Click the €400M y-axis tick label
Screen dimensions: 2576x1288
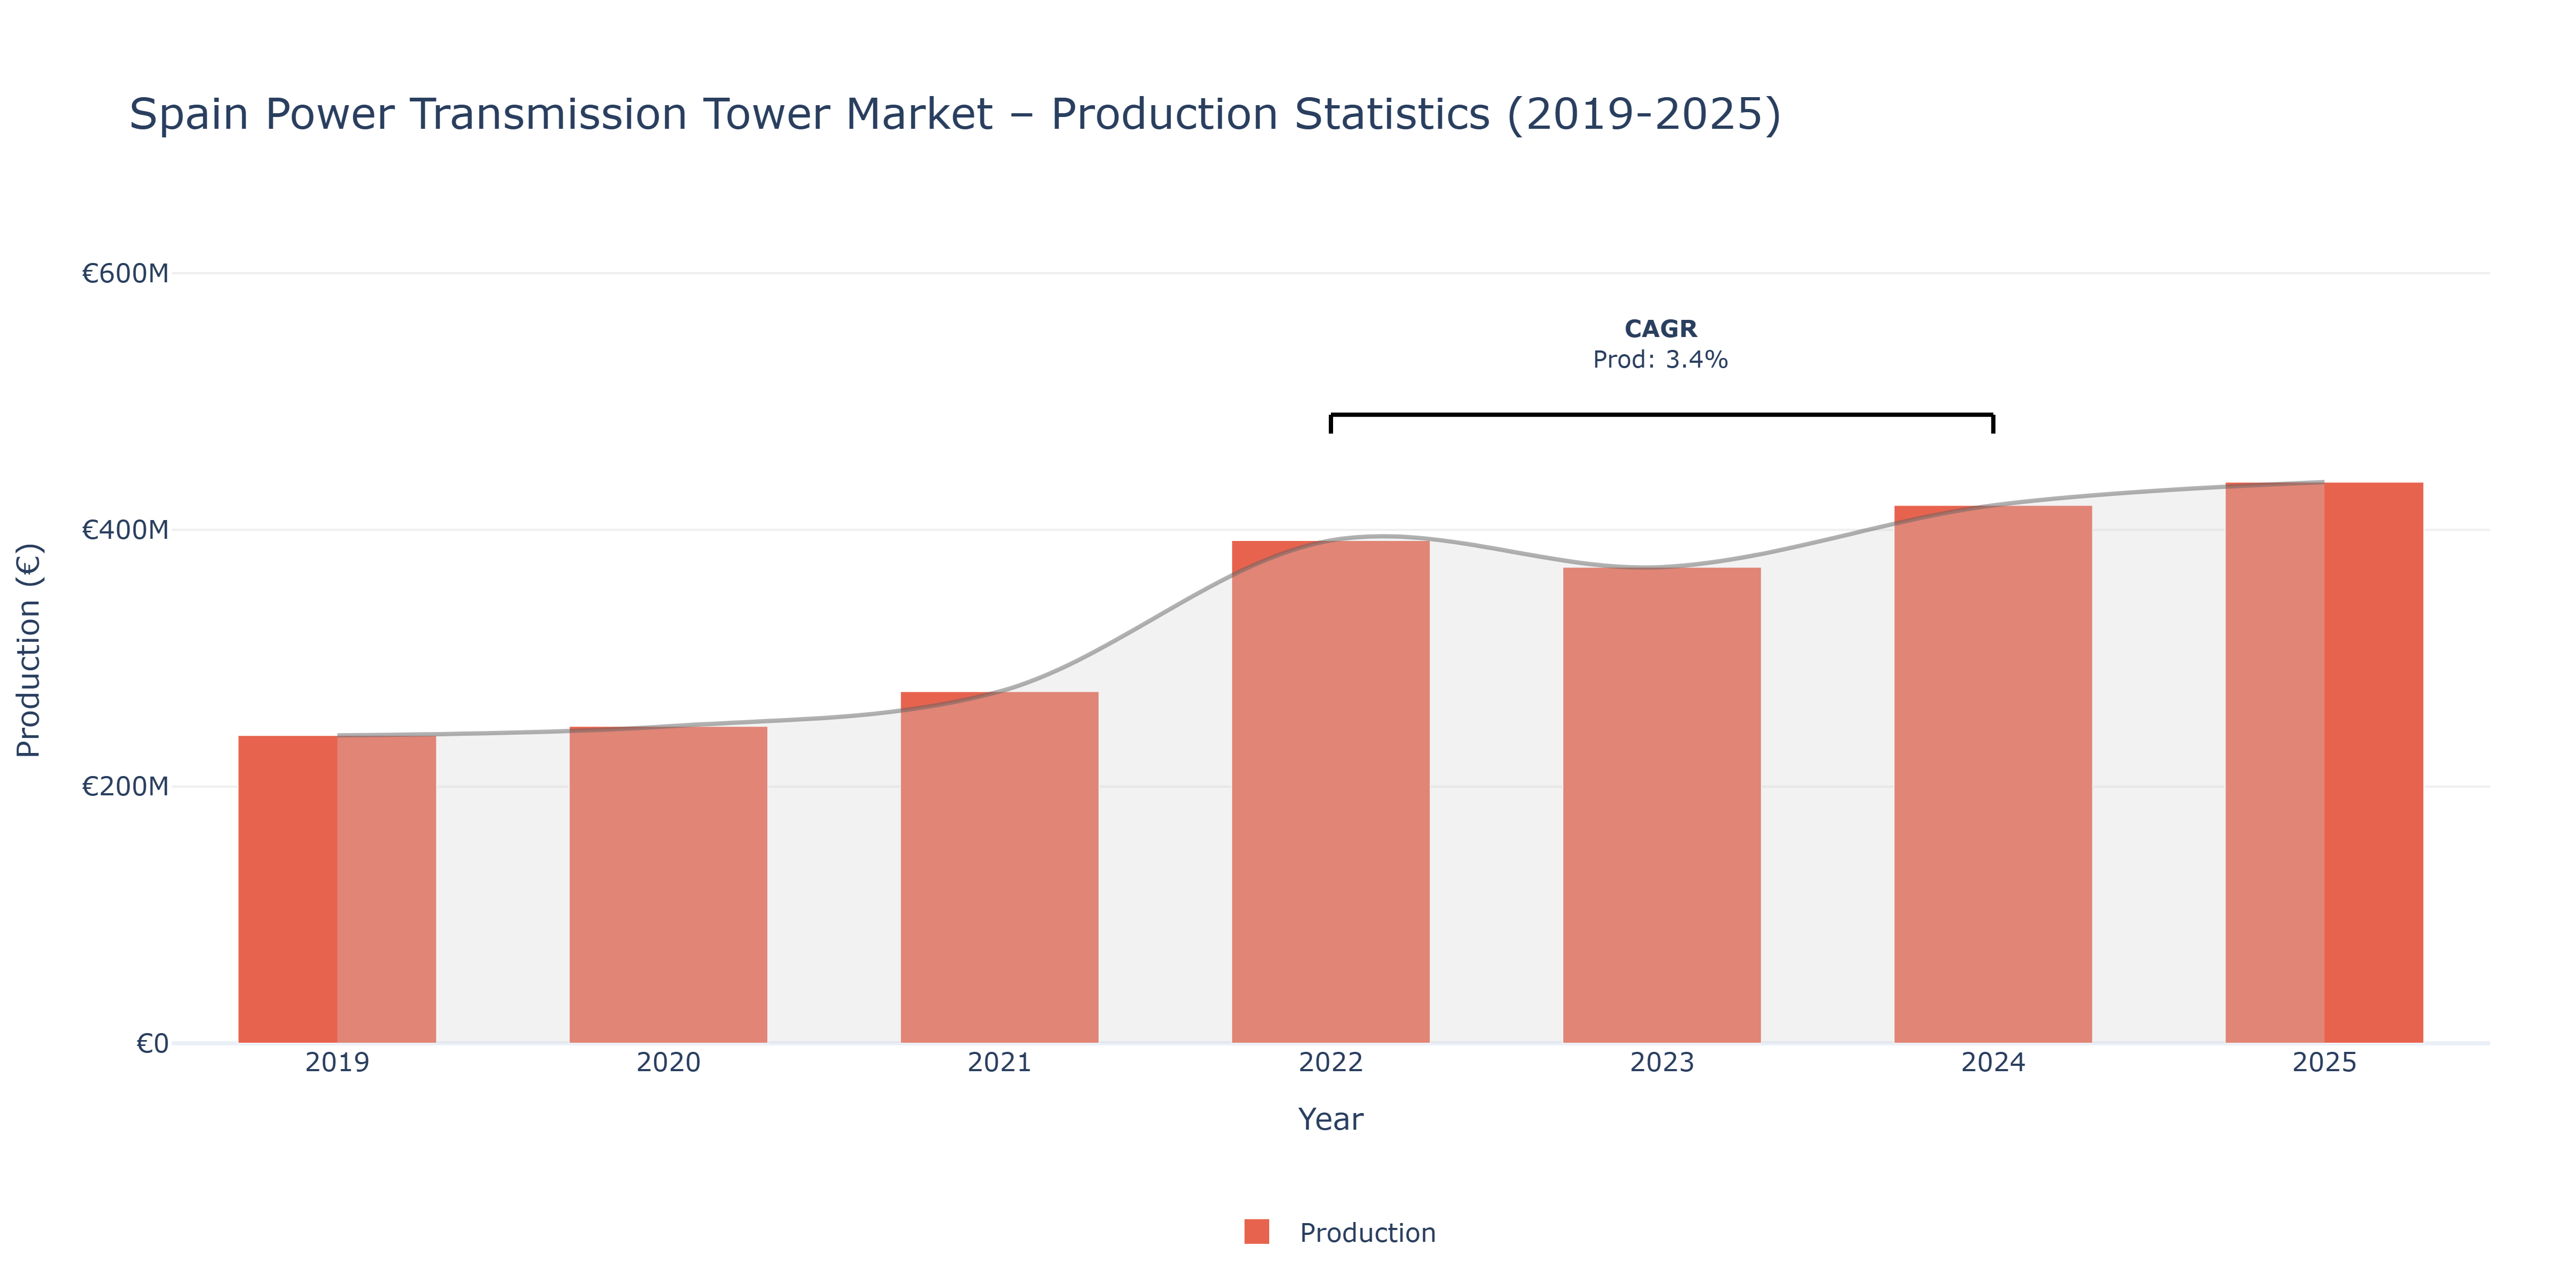click(x=125, y=530)
